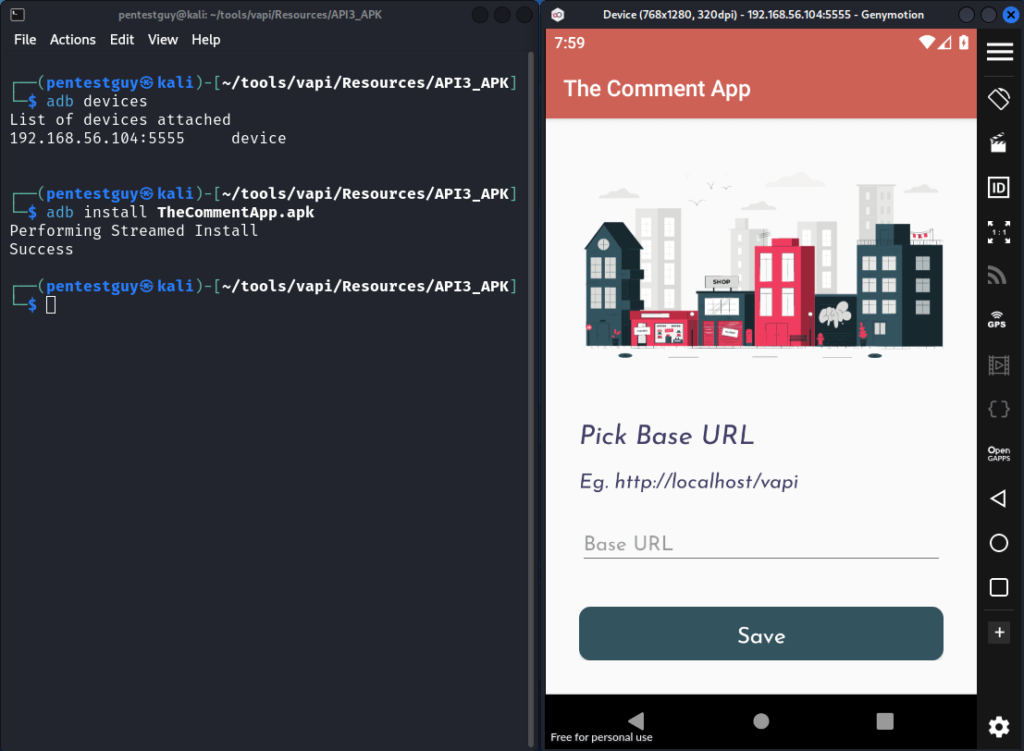
Task: Click the 'adb install TheCommentApp.apk' command line
Action: coord(180,212)
